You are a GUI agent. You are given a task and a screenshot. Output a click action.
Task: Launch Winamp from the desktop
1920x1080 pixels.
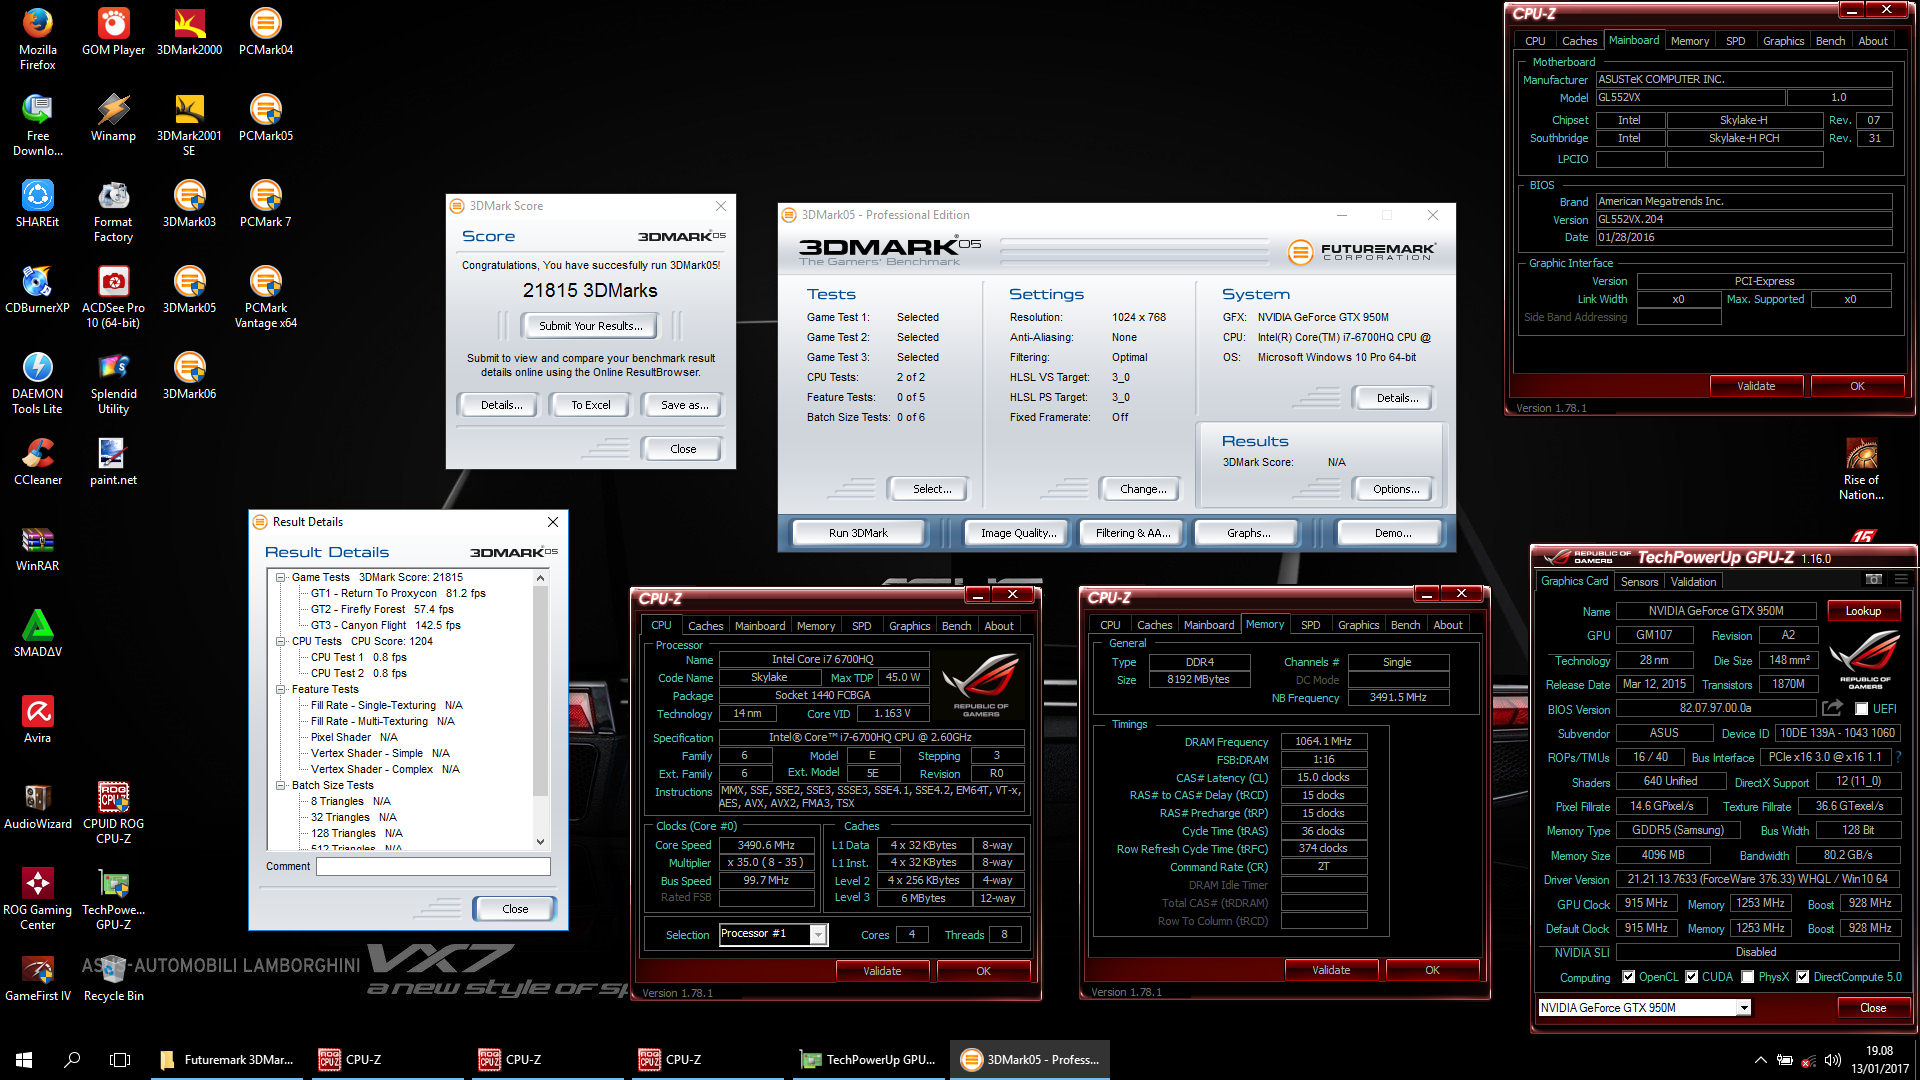click(113, 117)
